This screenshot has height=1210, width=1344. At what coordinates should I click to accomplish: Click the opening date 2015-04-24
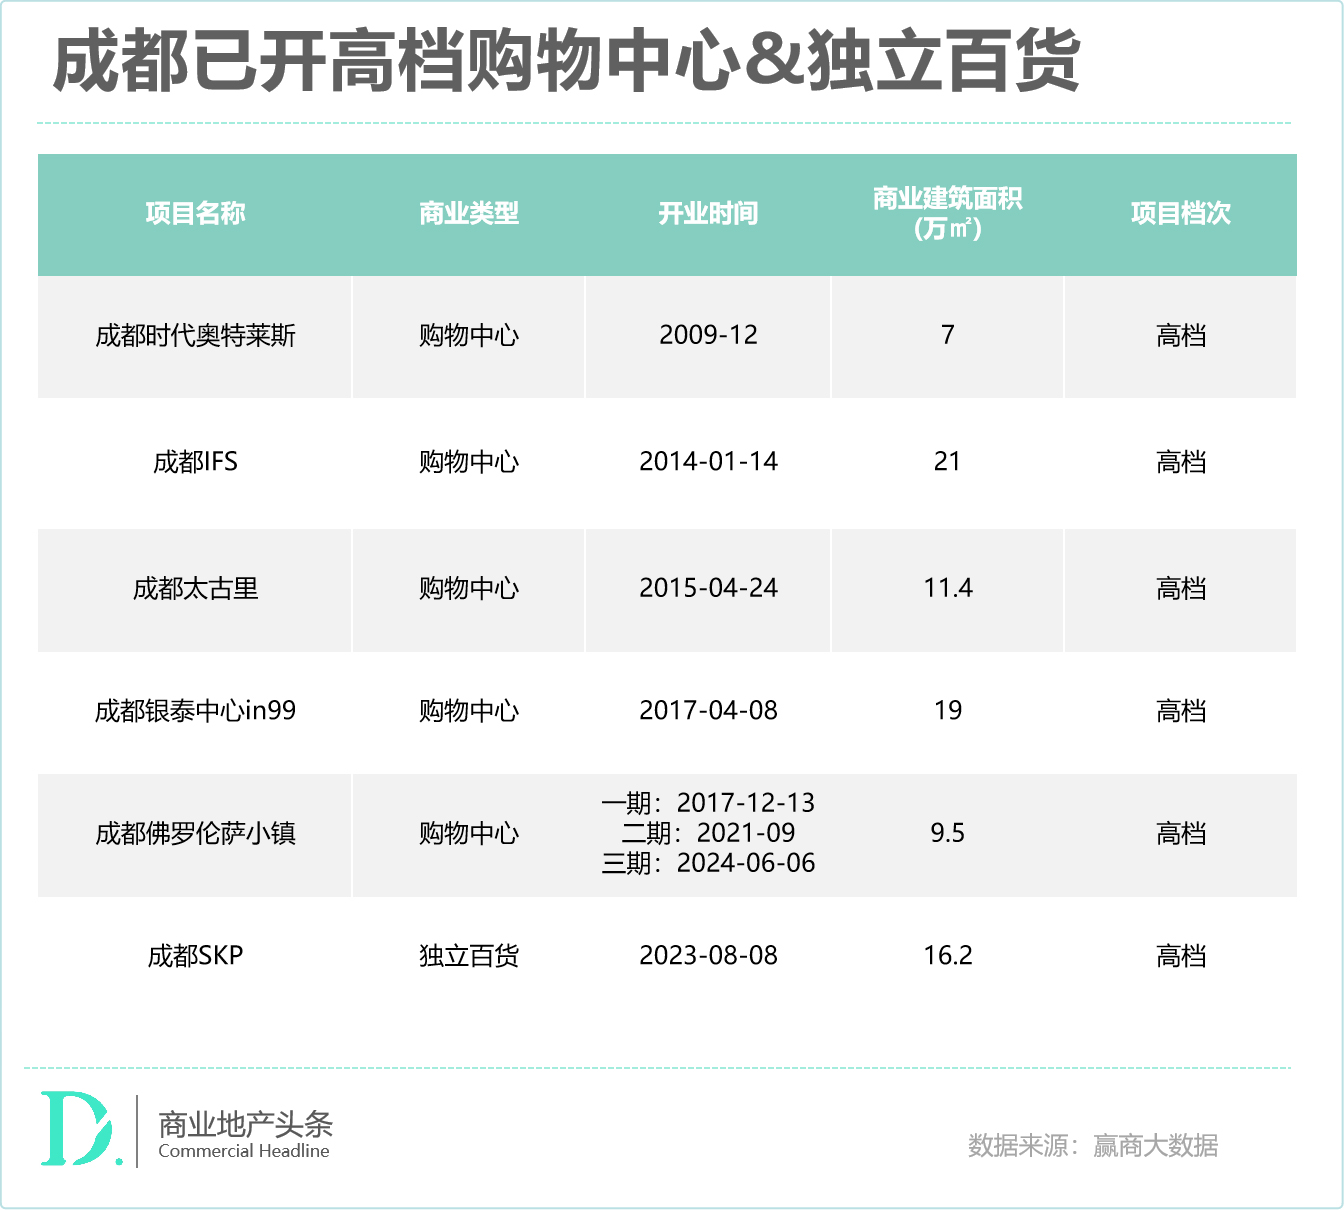tap(708, 587)
